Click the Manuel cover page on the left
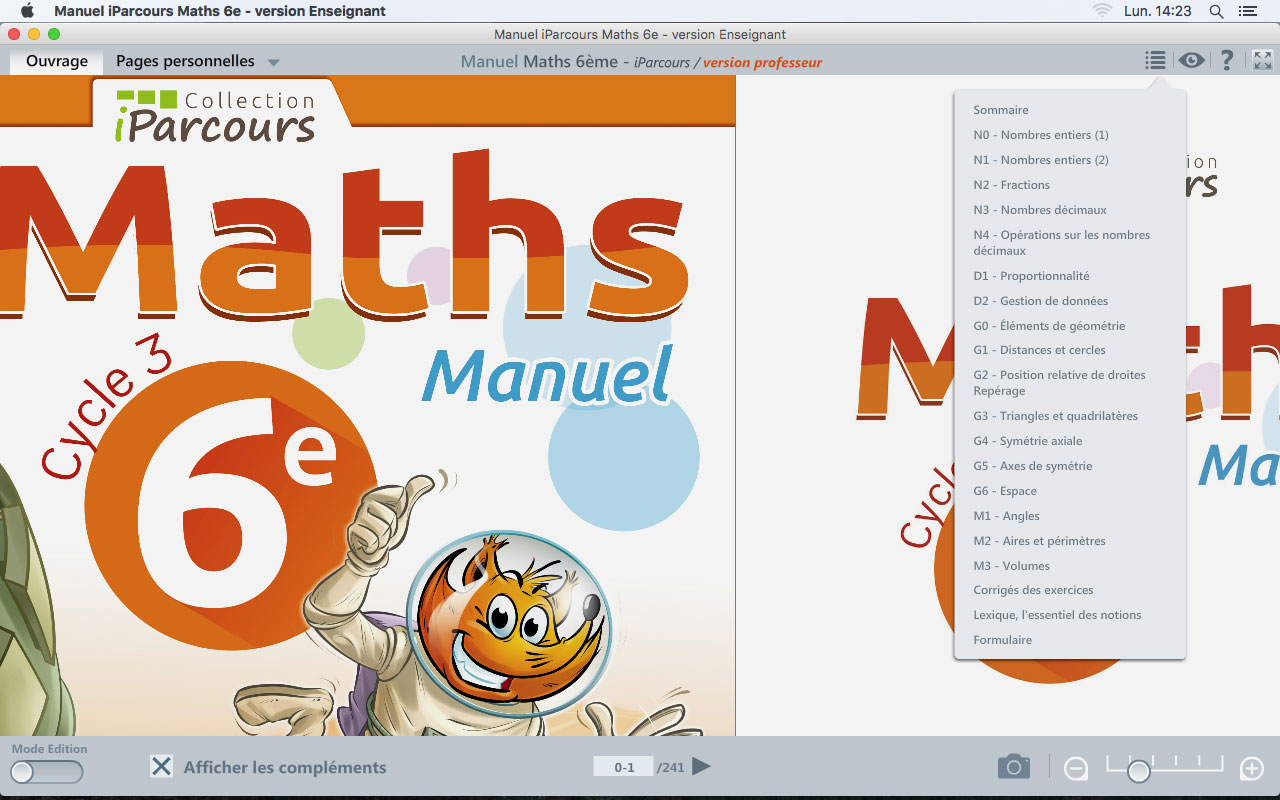This screenshot has height=800, width=1280. (x=367, y=406)
